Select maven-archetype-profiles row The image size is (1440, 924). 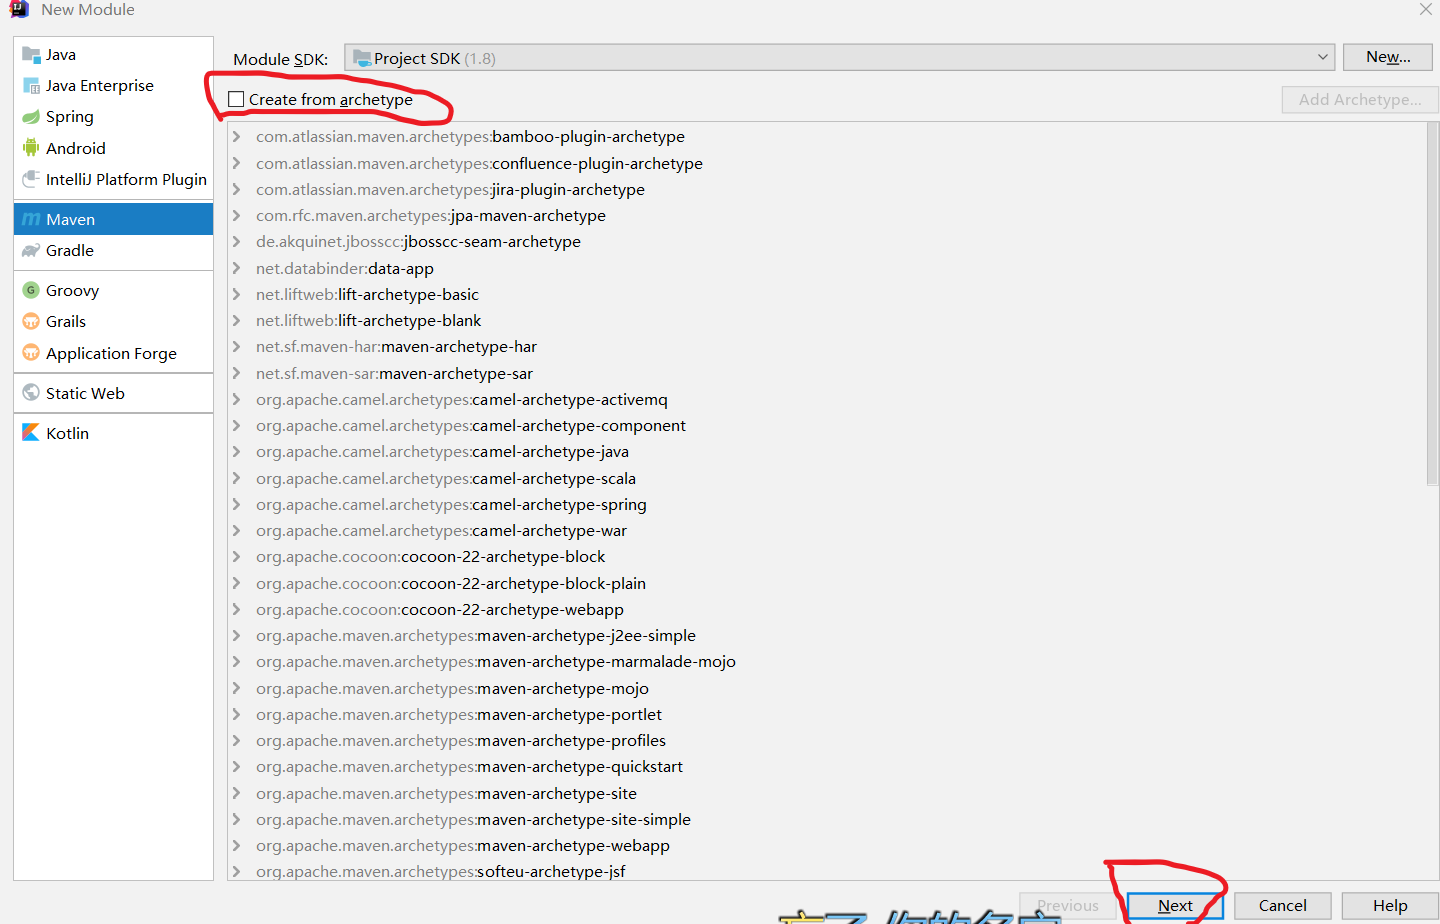(x=826, y=740)
